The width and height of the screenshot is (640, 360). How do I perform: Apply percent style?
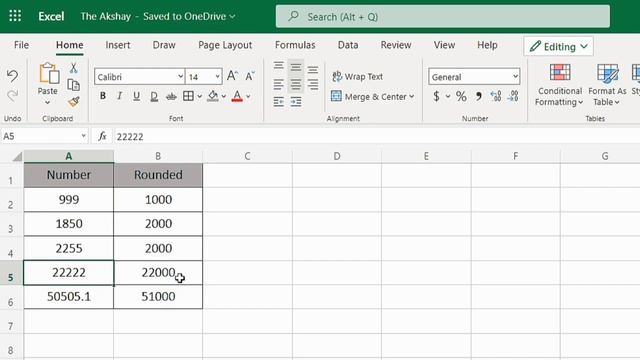coord(461,96)
